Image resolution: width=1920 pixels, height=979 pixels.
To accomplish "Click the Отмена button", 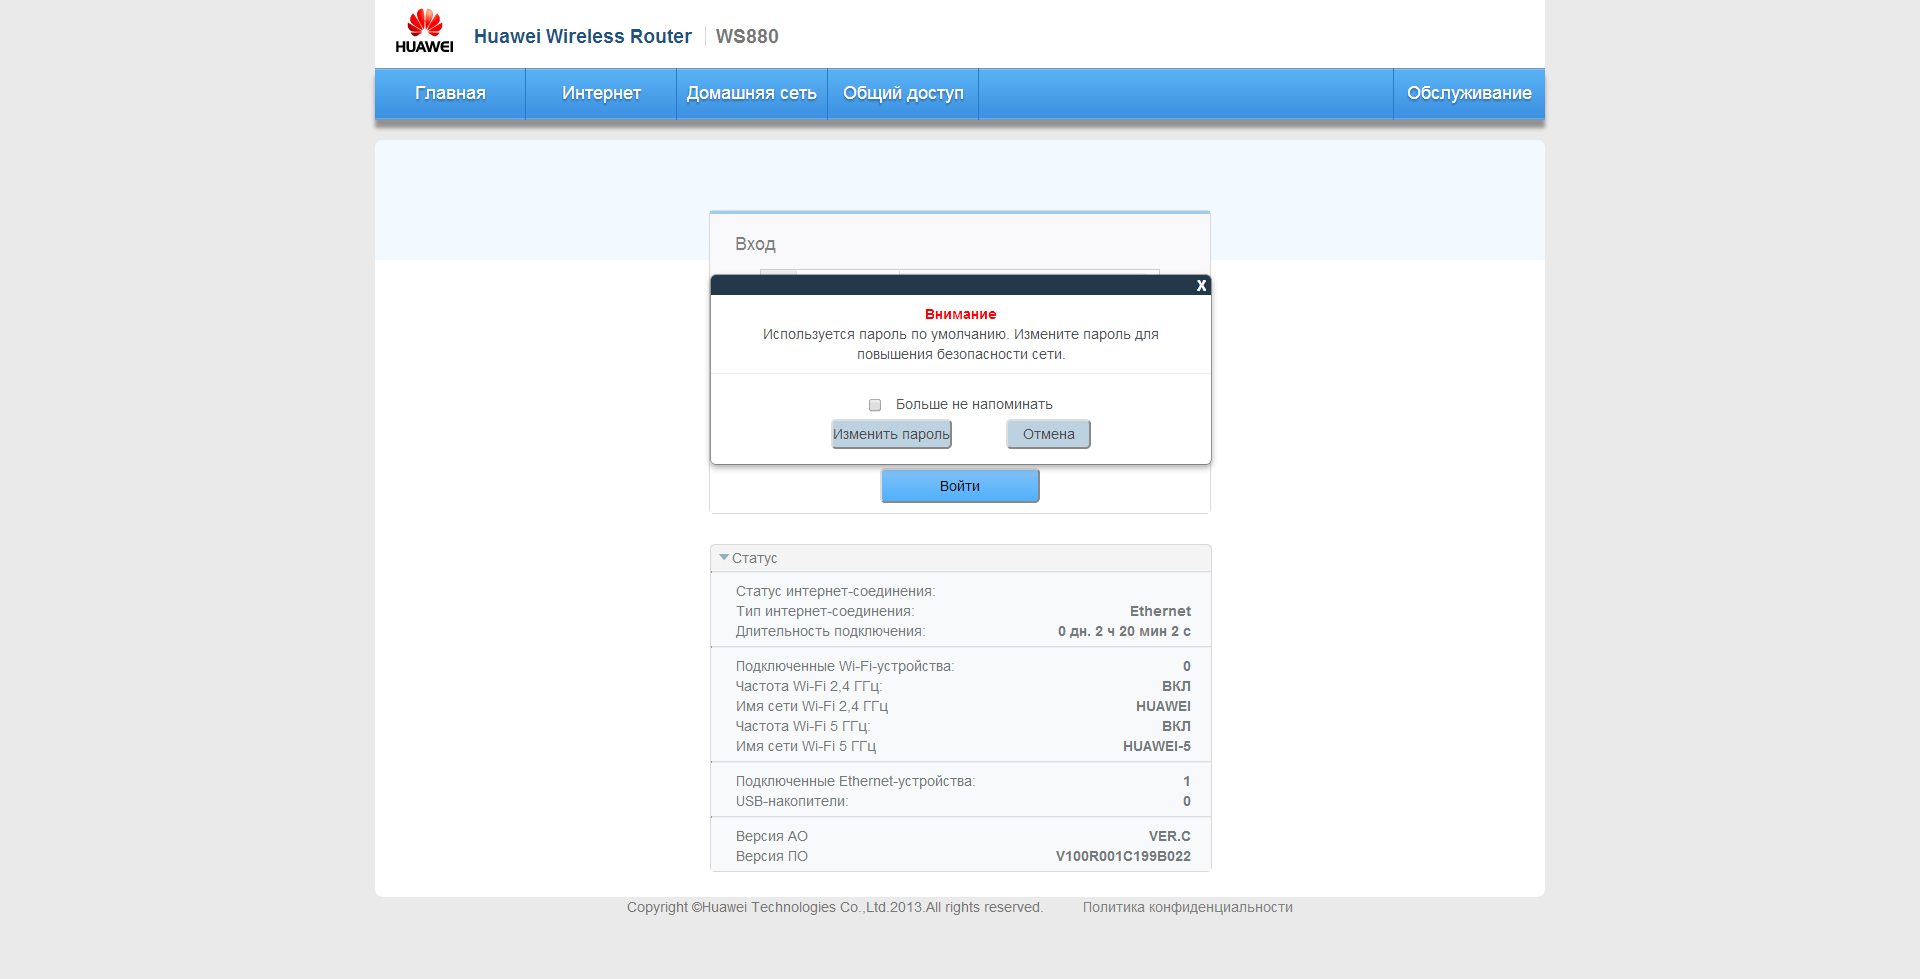I will (1048, 434).
